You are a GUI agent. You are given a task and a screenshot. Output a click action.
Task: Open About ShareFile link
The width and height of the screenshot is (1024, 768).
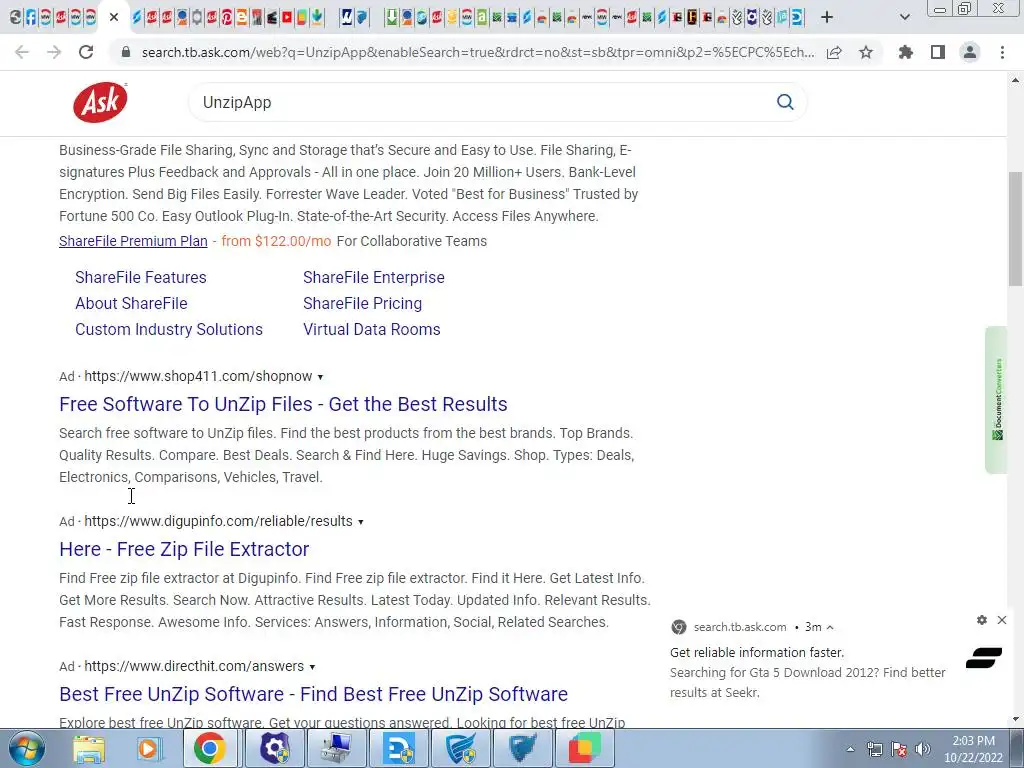click(x=131, y=304)
